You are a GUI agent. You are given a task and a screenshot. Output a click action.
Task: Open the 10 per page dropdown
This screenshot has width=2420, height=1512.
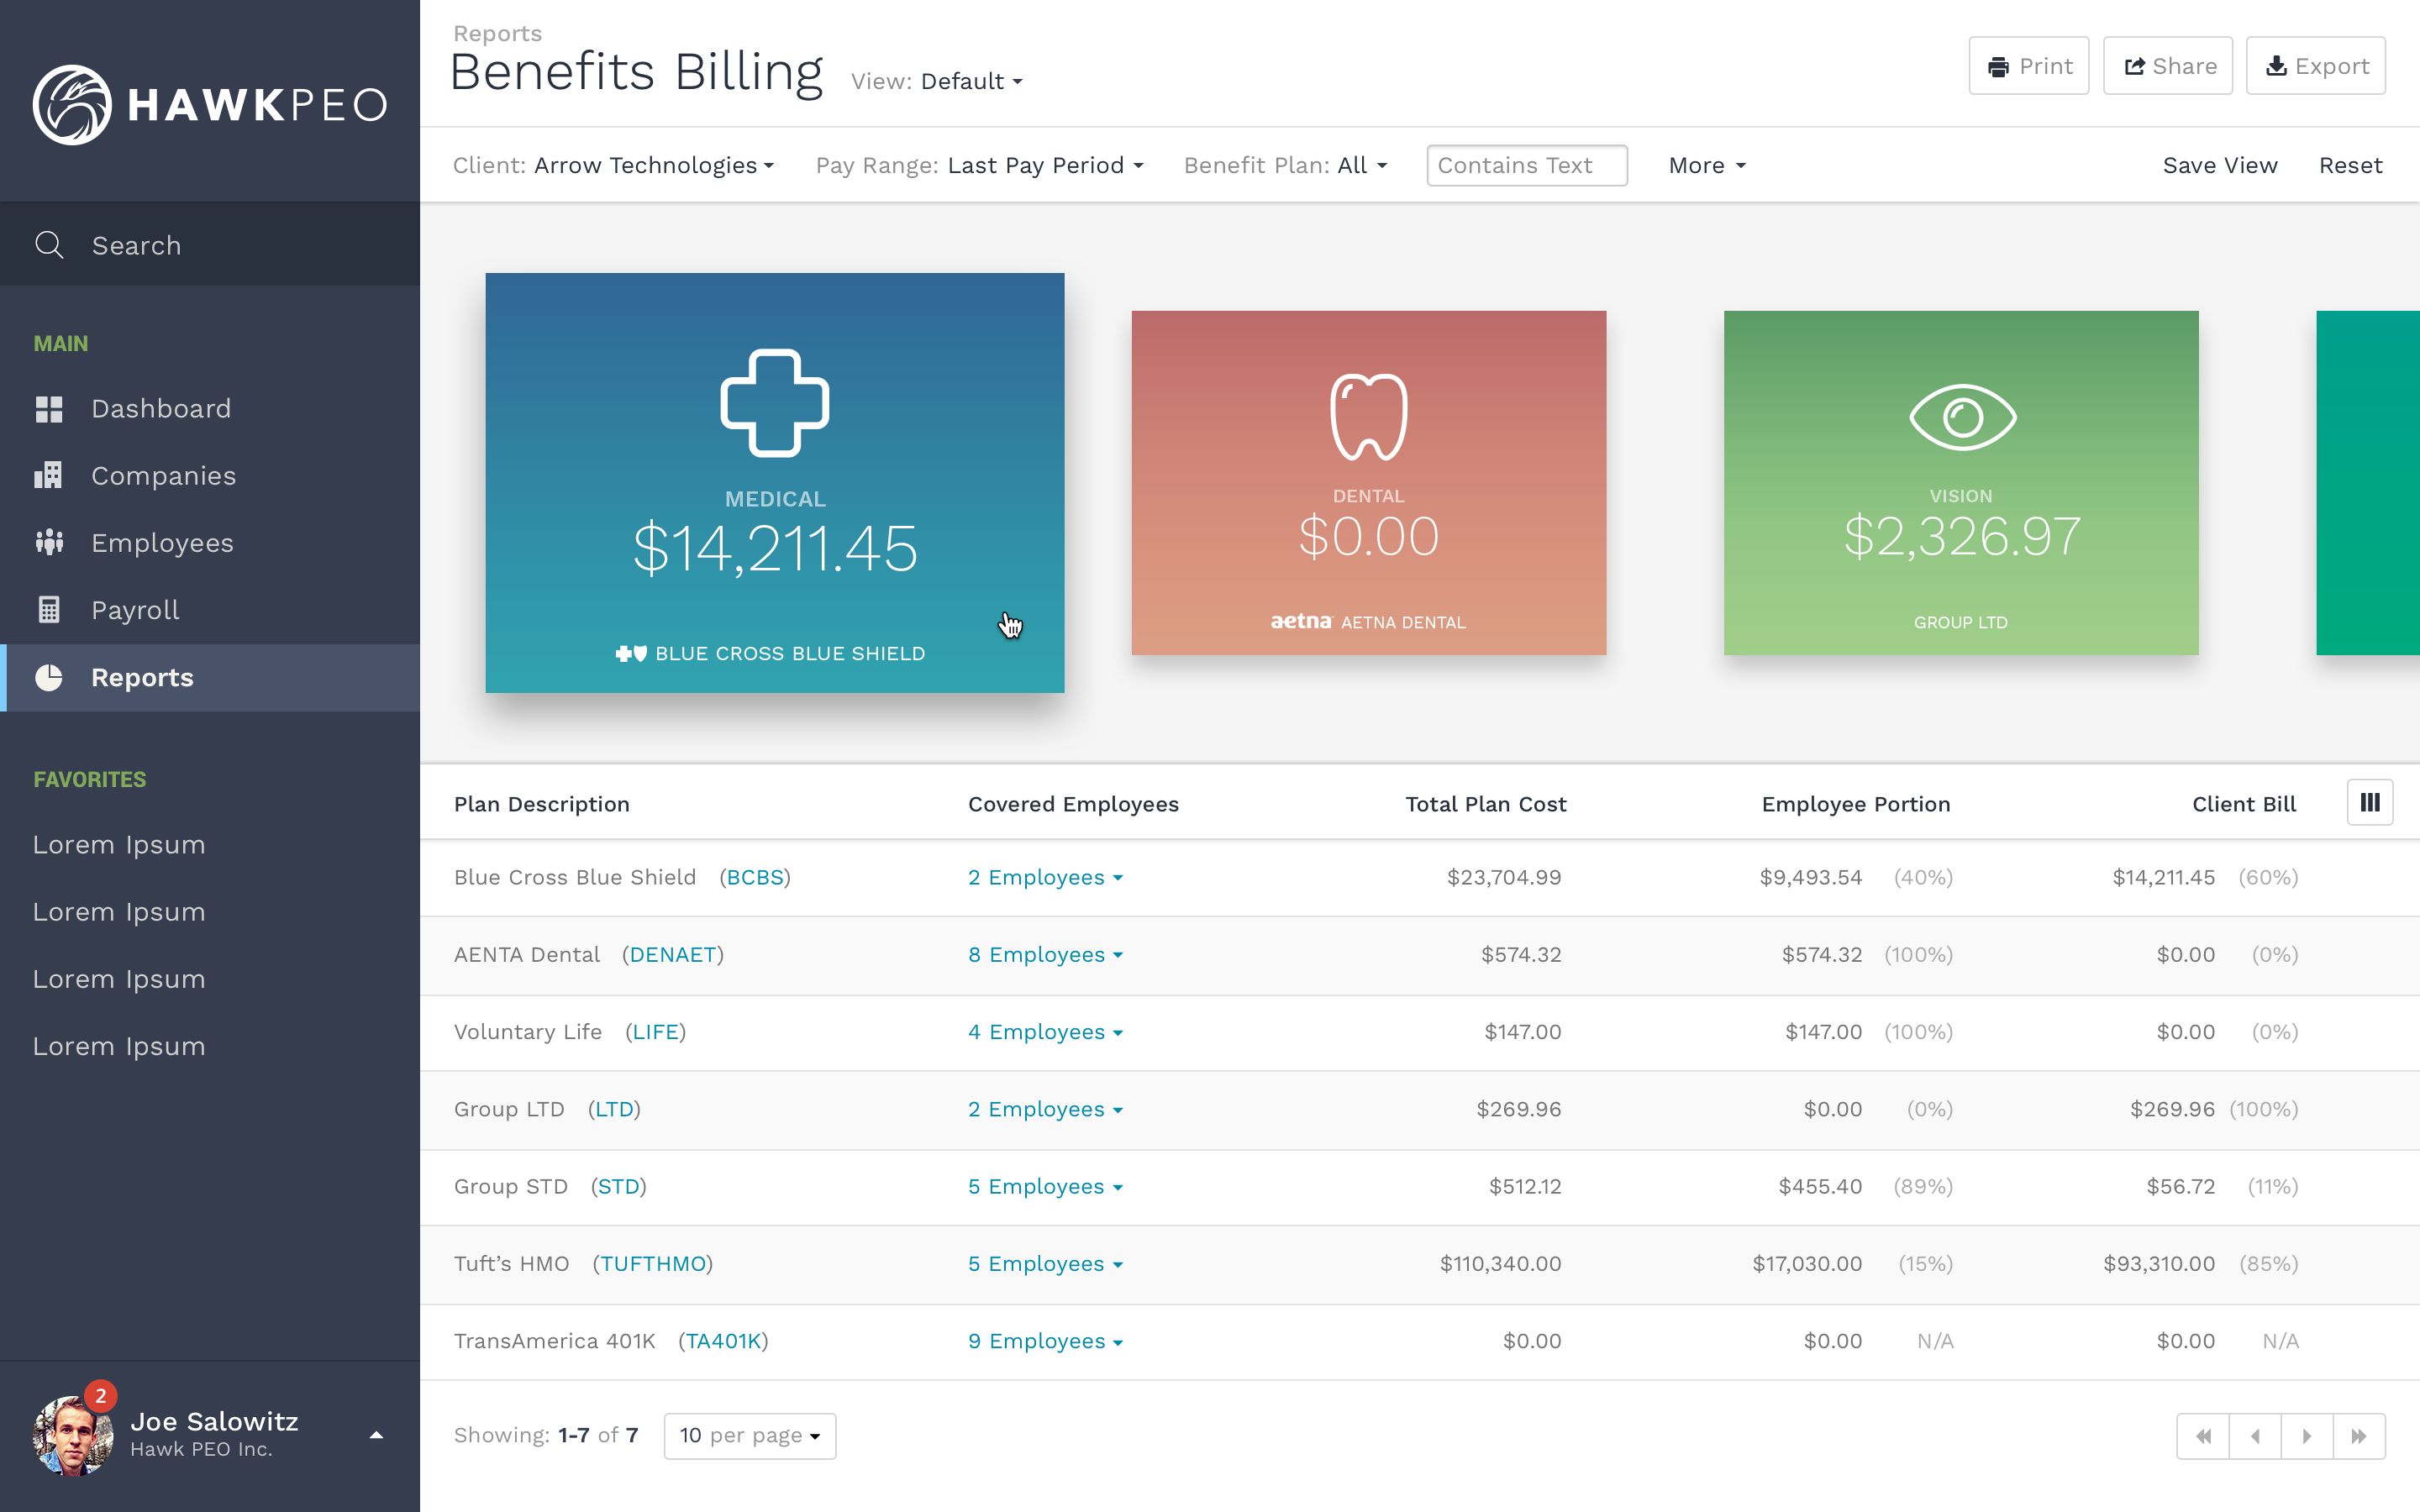750,1436
